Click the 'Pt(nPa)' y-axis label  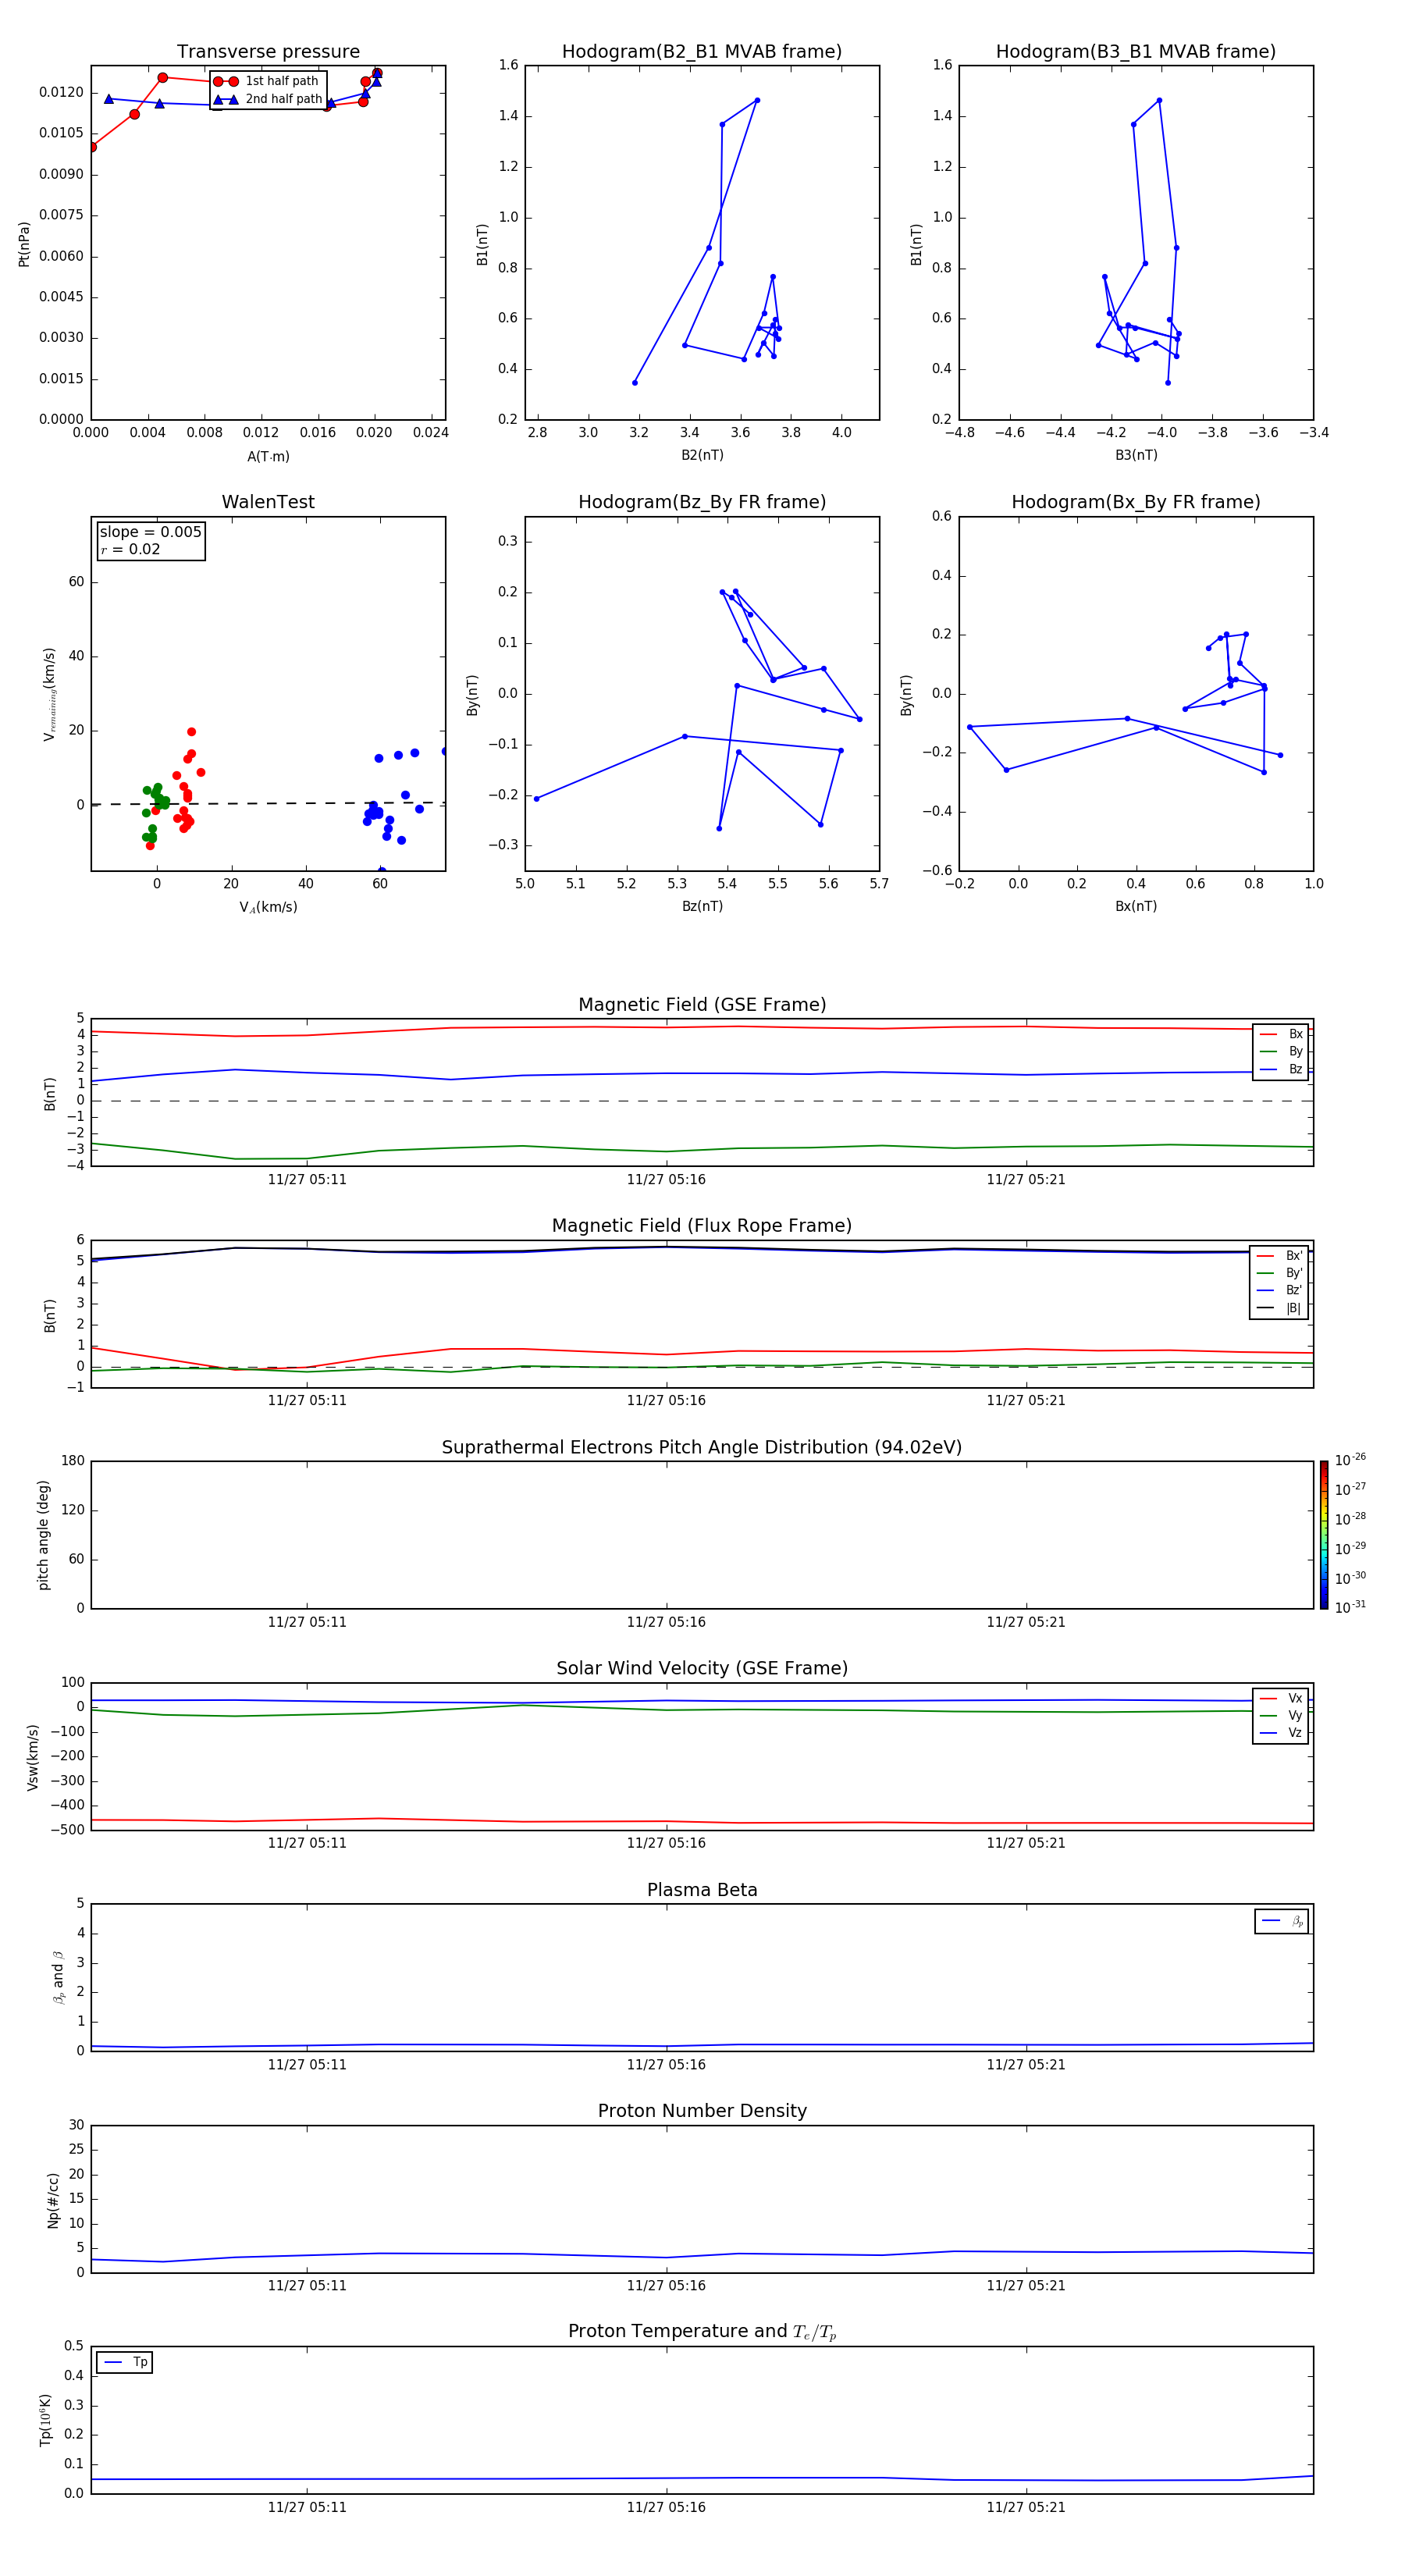(x=24, y=243)
